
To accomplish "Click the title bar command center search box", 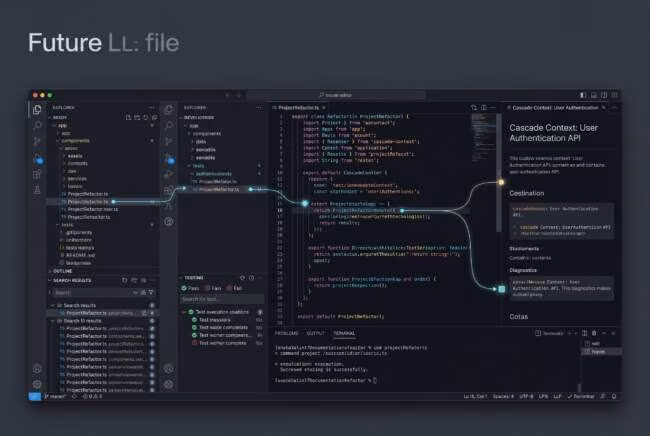I will coord(336,95).
